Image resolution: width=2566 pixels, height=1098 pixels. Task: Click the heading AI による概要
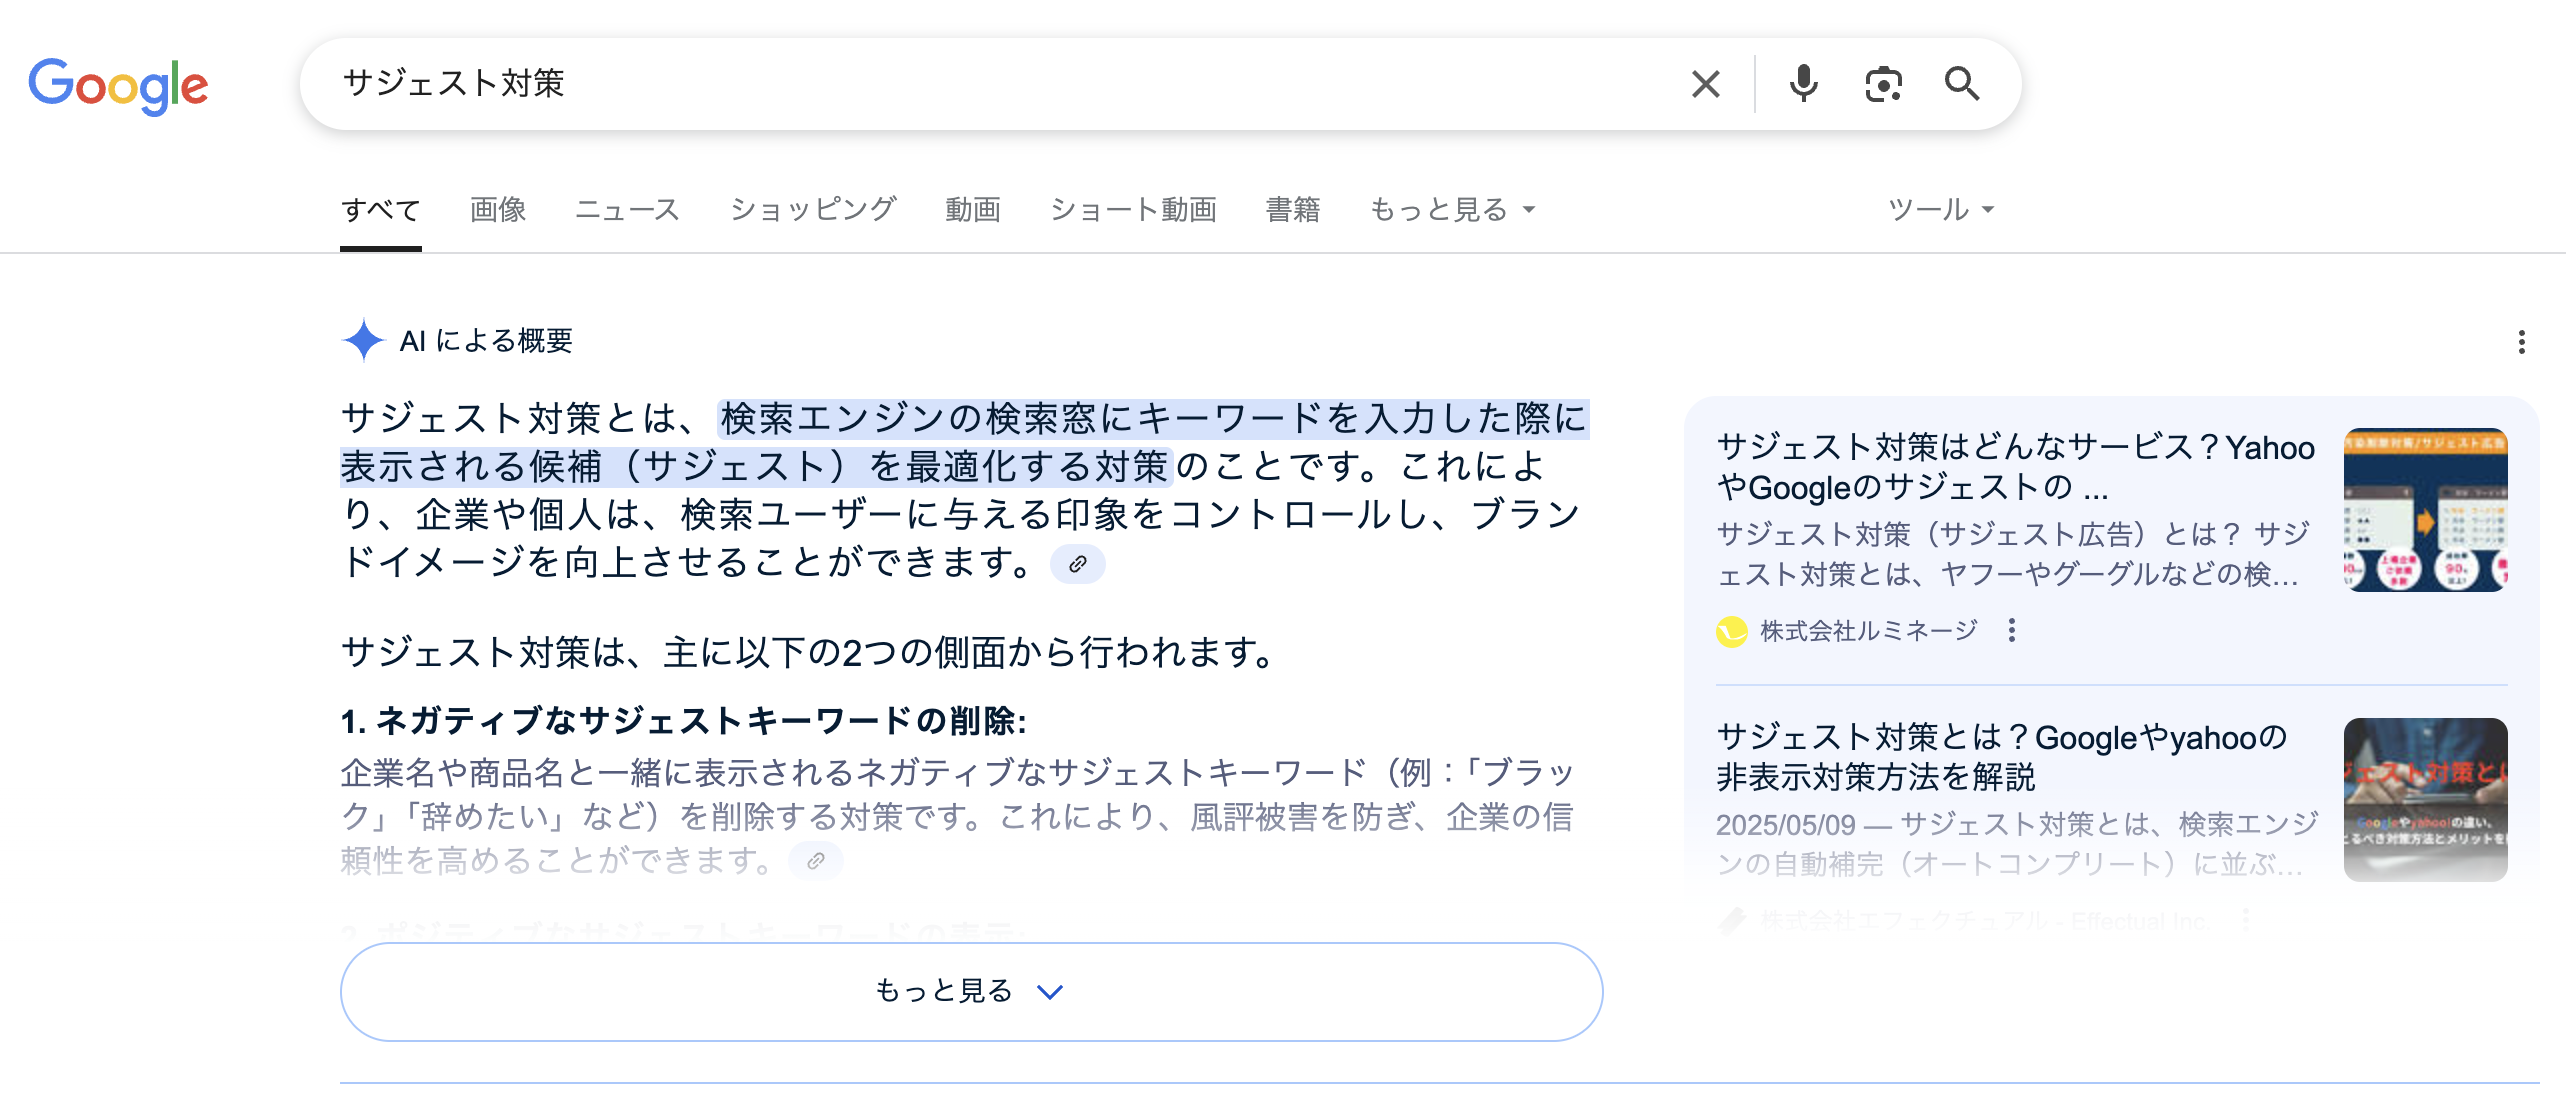click(x=486, y=341)
